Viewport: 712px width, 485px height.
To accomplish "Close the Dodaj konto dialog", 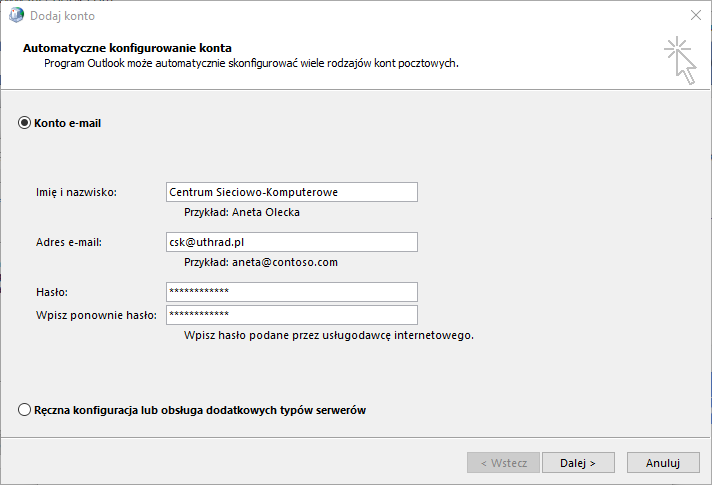I will (696, 15).
